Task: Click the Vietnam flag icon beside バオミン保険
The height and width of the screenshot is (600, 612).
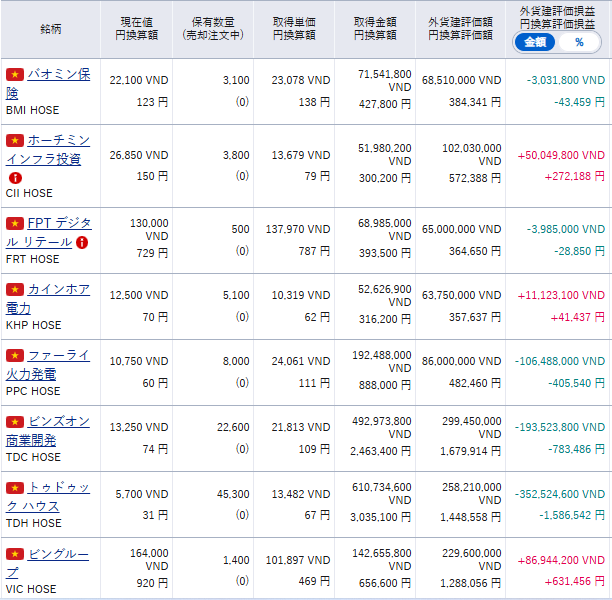Action: (x=14, y=75)
